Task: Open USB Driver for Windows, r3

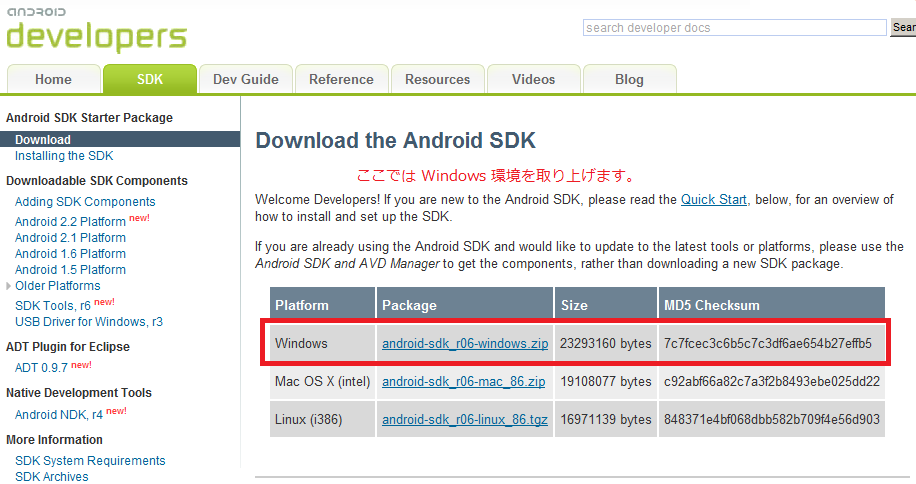Action: [89, 322]
